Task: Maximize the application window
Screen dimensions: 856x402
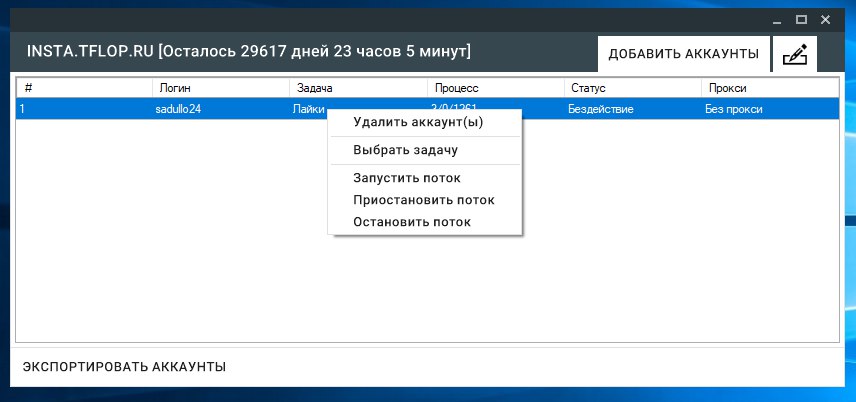Action: pyautogui.click(x=801, y=20)
